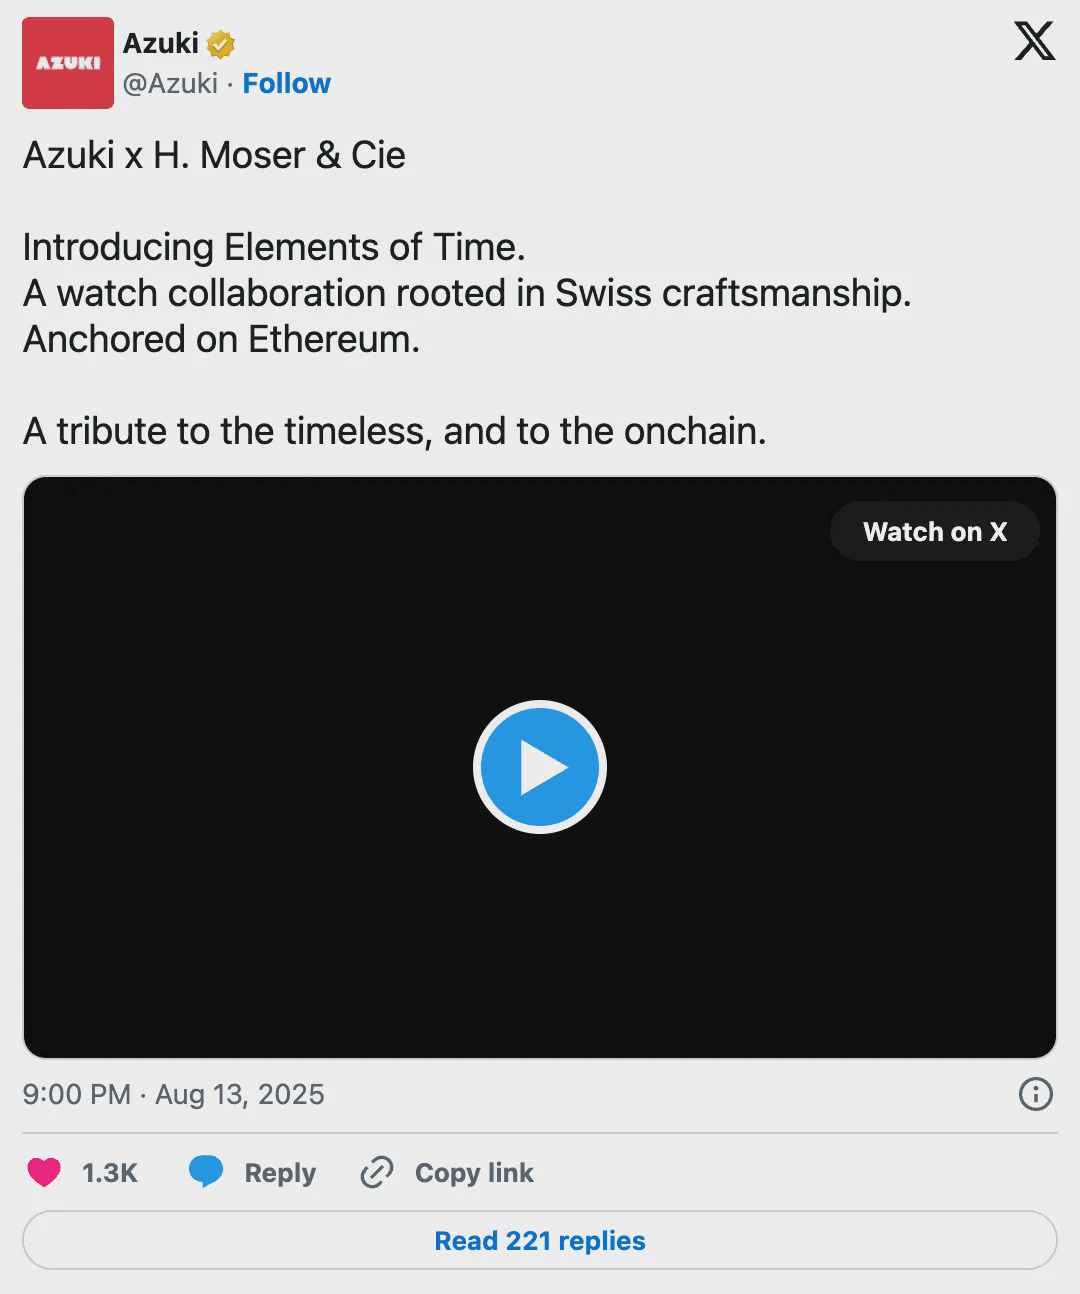This screenshot has height=1294, width=1080.
Task: Follow the Azuki account
Action: [x=286, y=83]
